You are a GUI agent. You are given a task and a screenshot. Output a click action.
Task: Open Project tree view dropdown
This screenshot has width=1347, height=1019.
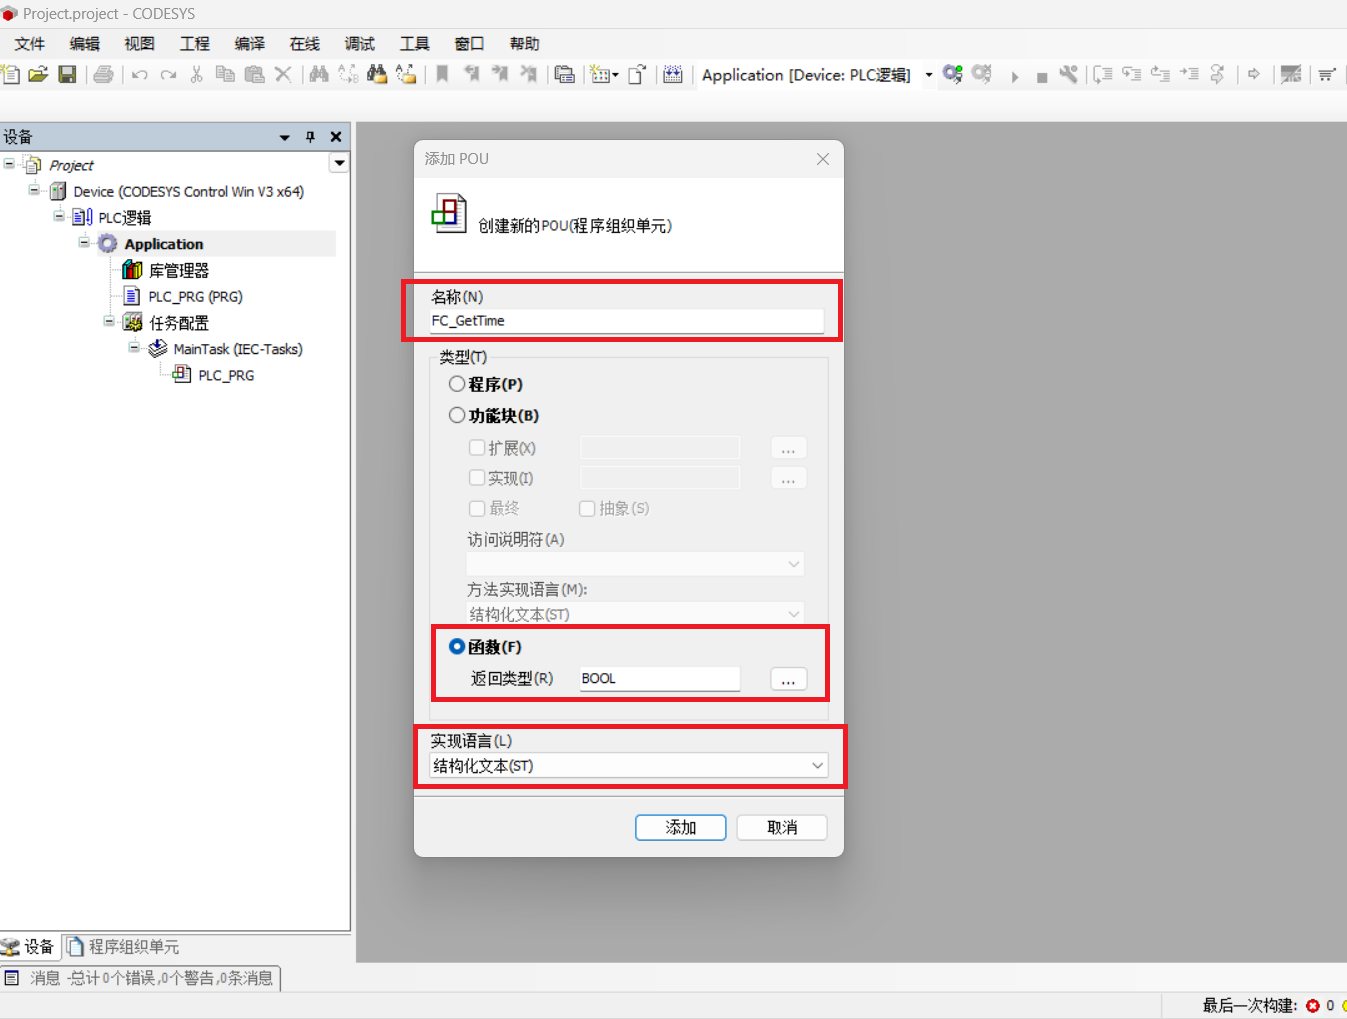(340, 163)
